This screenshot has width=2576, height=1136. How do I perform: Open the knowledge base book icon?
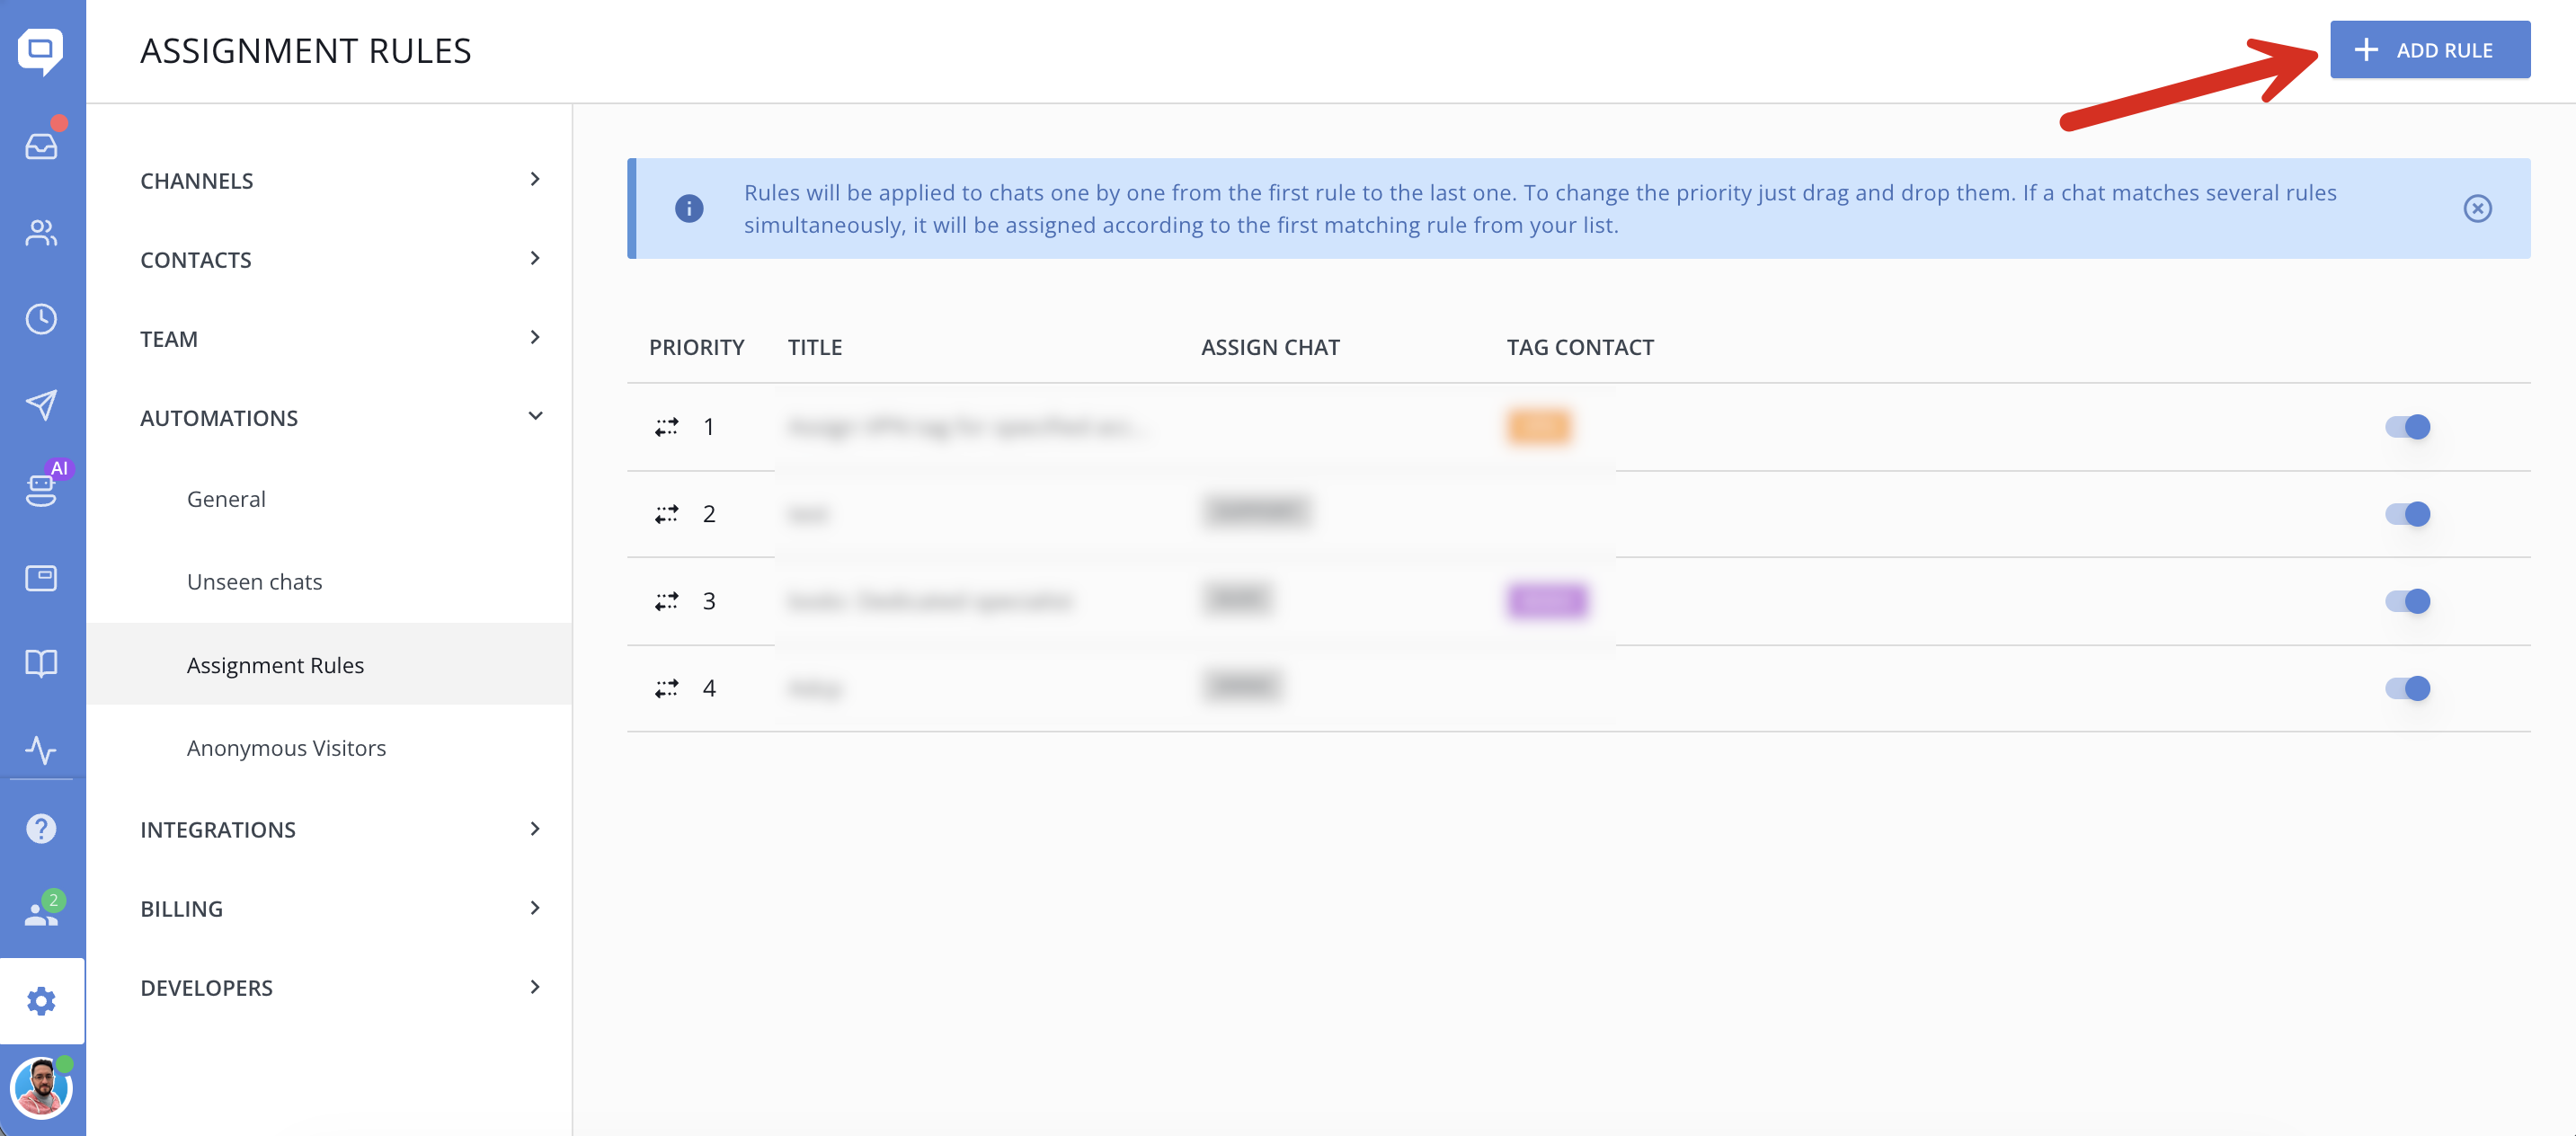pyautogui.click(x=41, y=663)
